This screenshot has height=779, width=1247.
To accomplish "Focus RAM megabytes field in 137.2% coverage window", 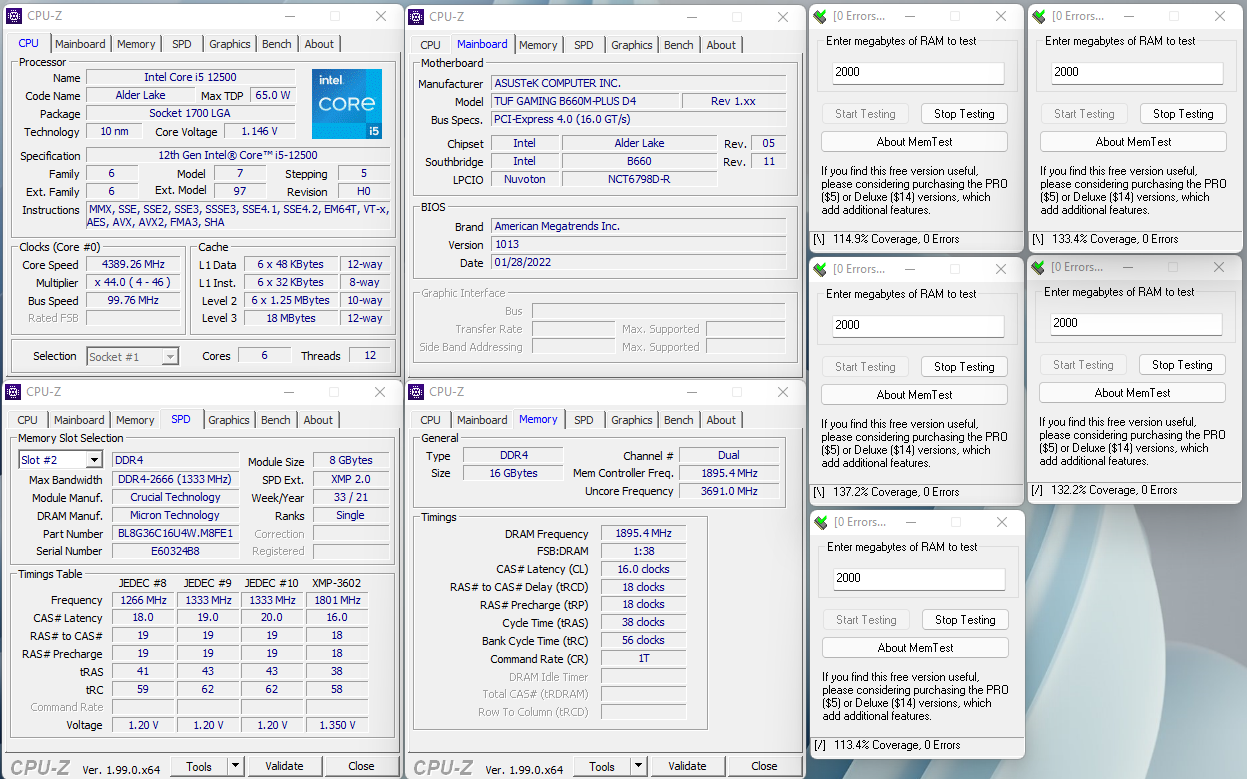I will tap(918, 325).
